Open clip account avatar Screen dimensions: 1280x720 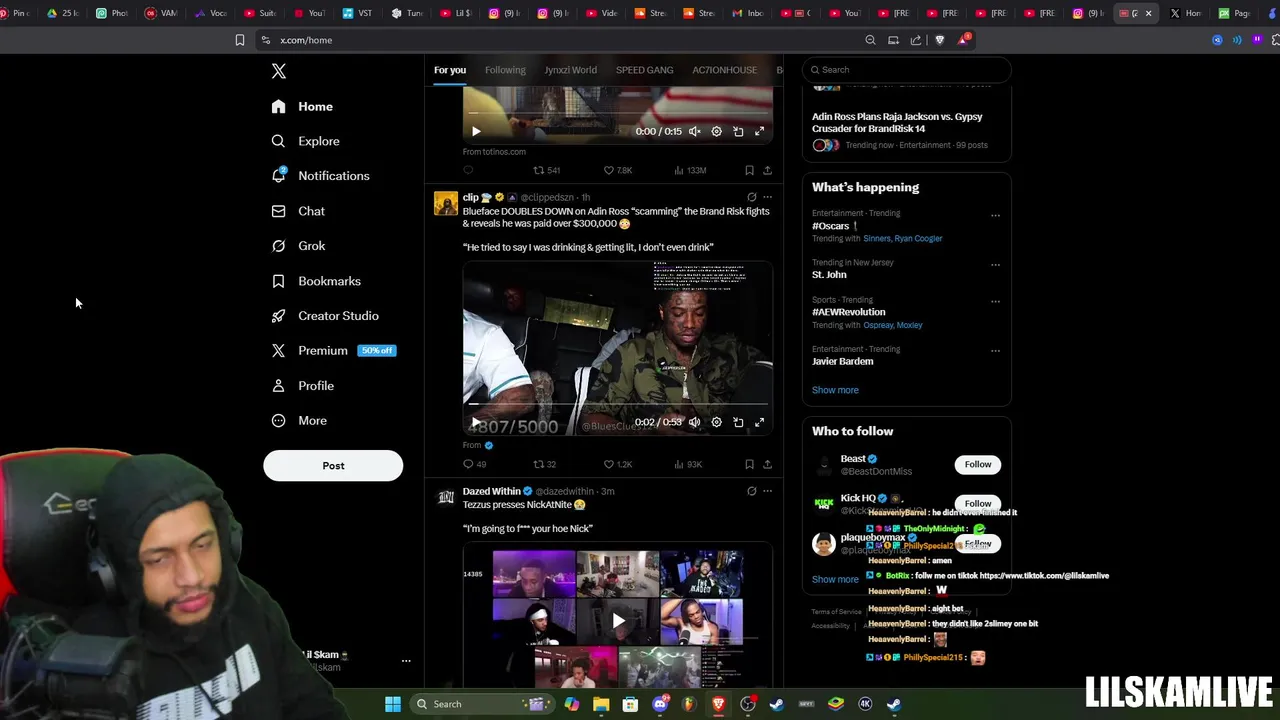tap(446, 204)
